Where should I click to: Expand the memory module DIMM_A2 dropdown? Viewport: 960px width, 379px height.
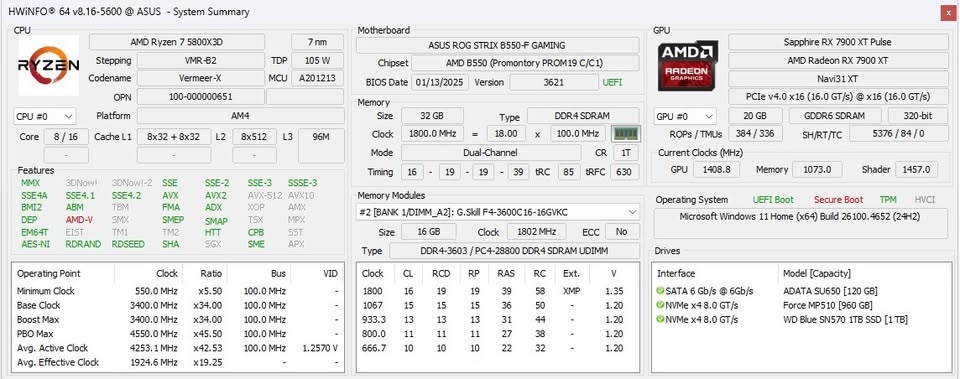point(498,212)
